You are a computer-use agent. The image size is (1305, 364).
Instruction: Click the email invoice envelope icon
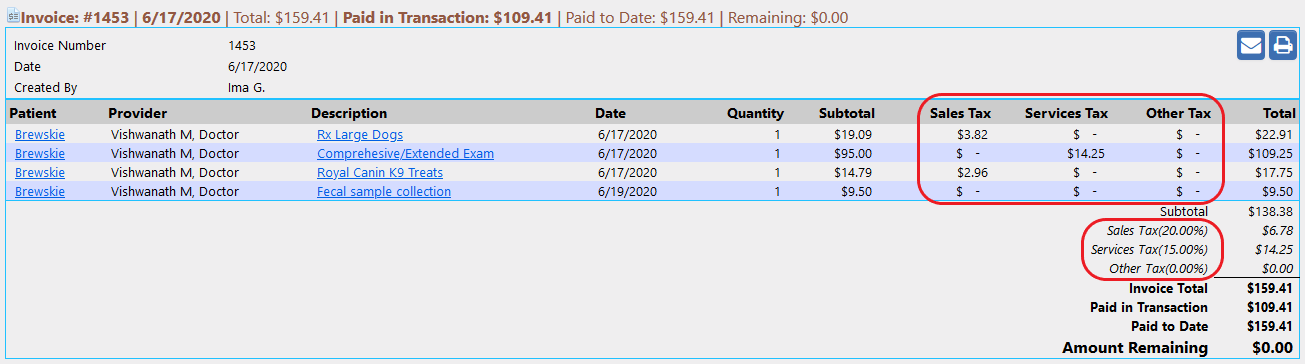pos(1250,46)
